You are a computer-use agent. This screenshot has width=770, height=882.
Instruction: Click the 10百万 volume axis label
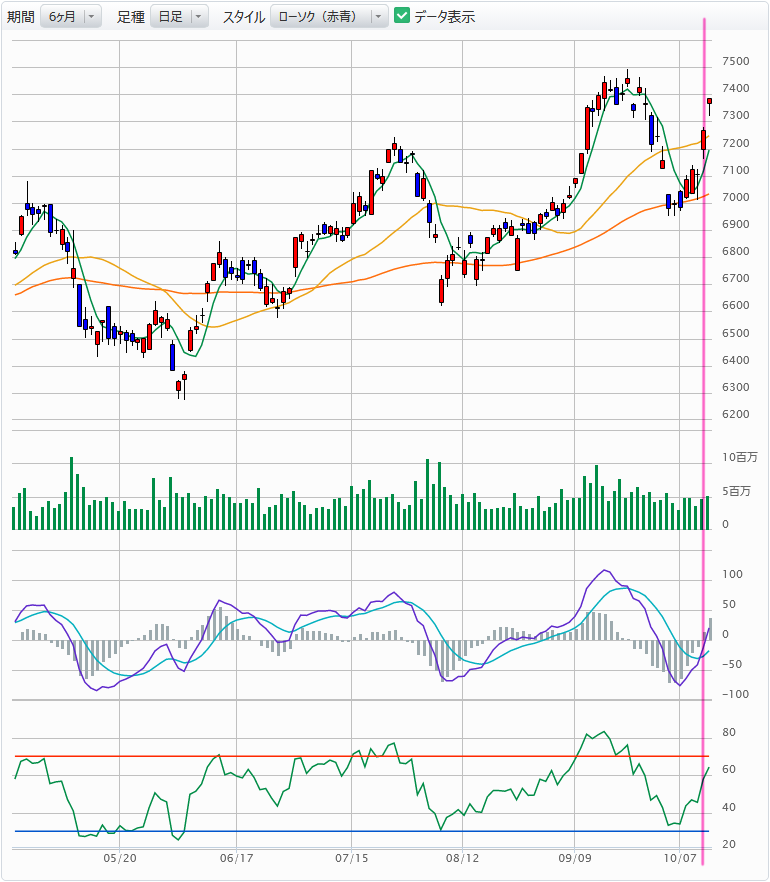pos(740,457)
